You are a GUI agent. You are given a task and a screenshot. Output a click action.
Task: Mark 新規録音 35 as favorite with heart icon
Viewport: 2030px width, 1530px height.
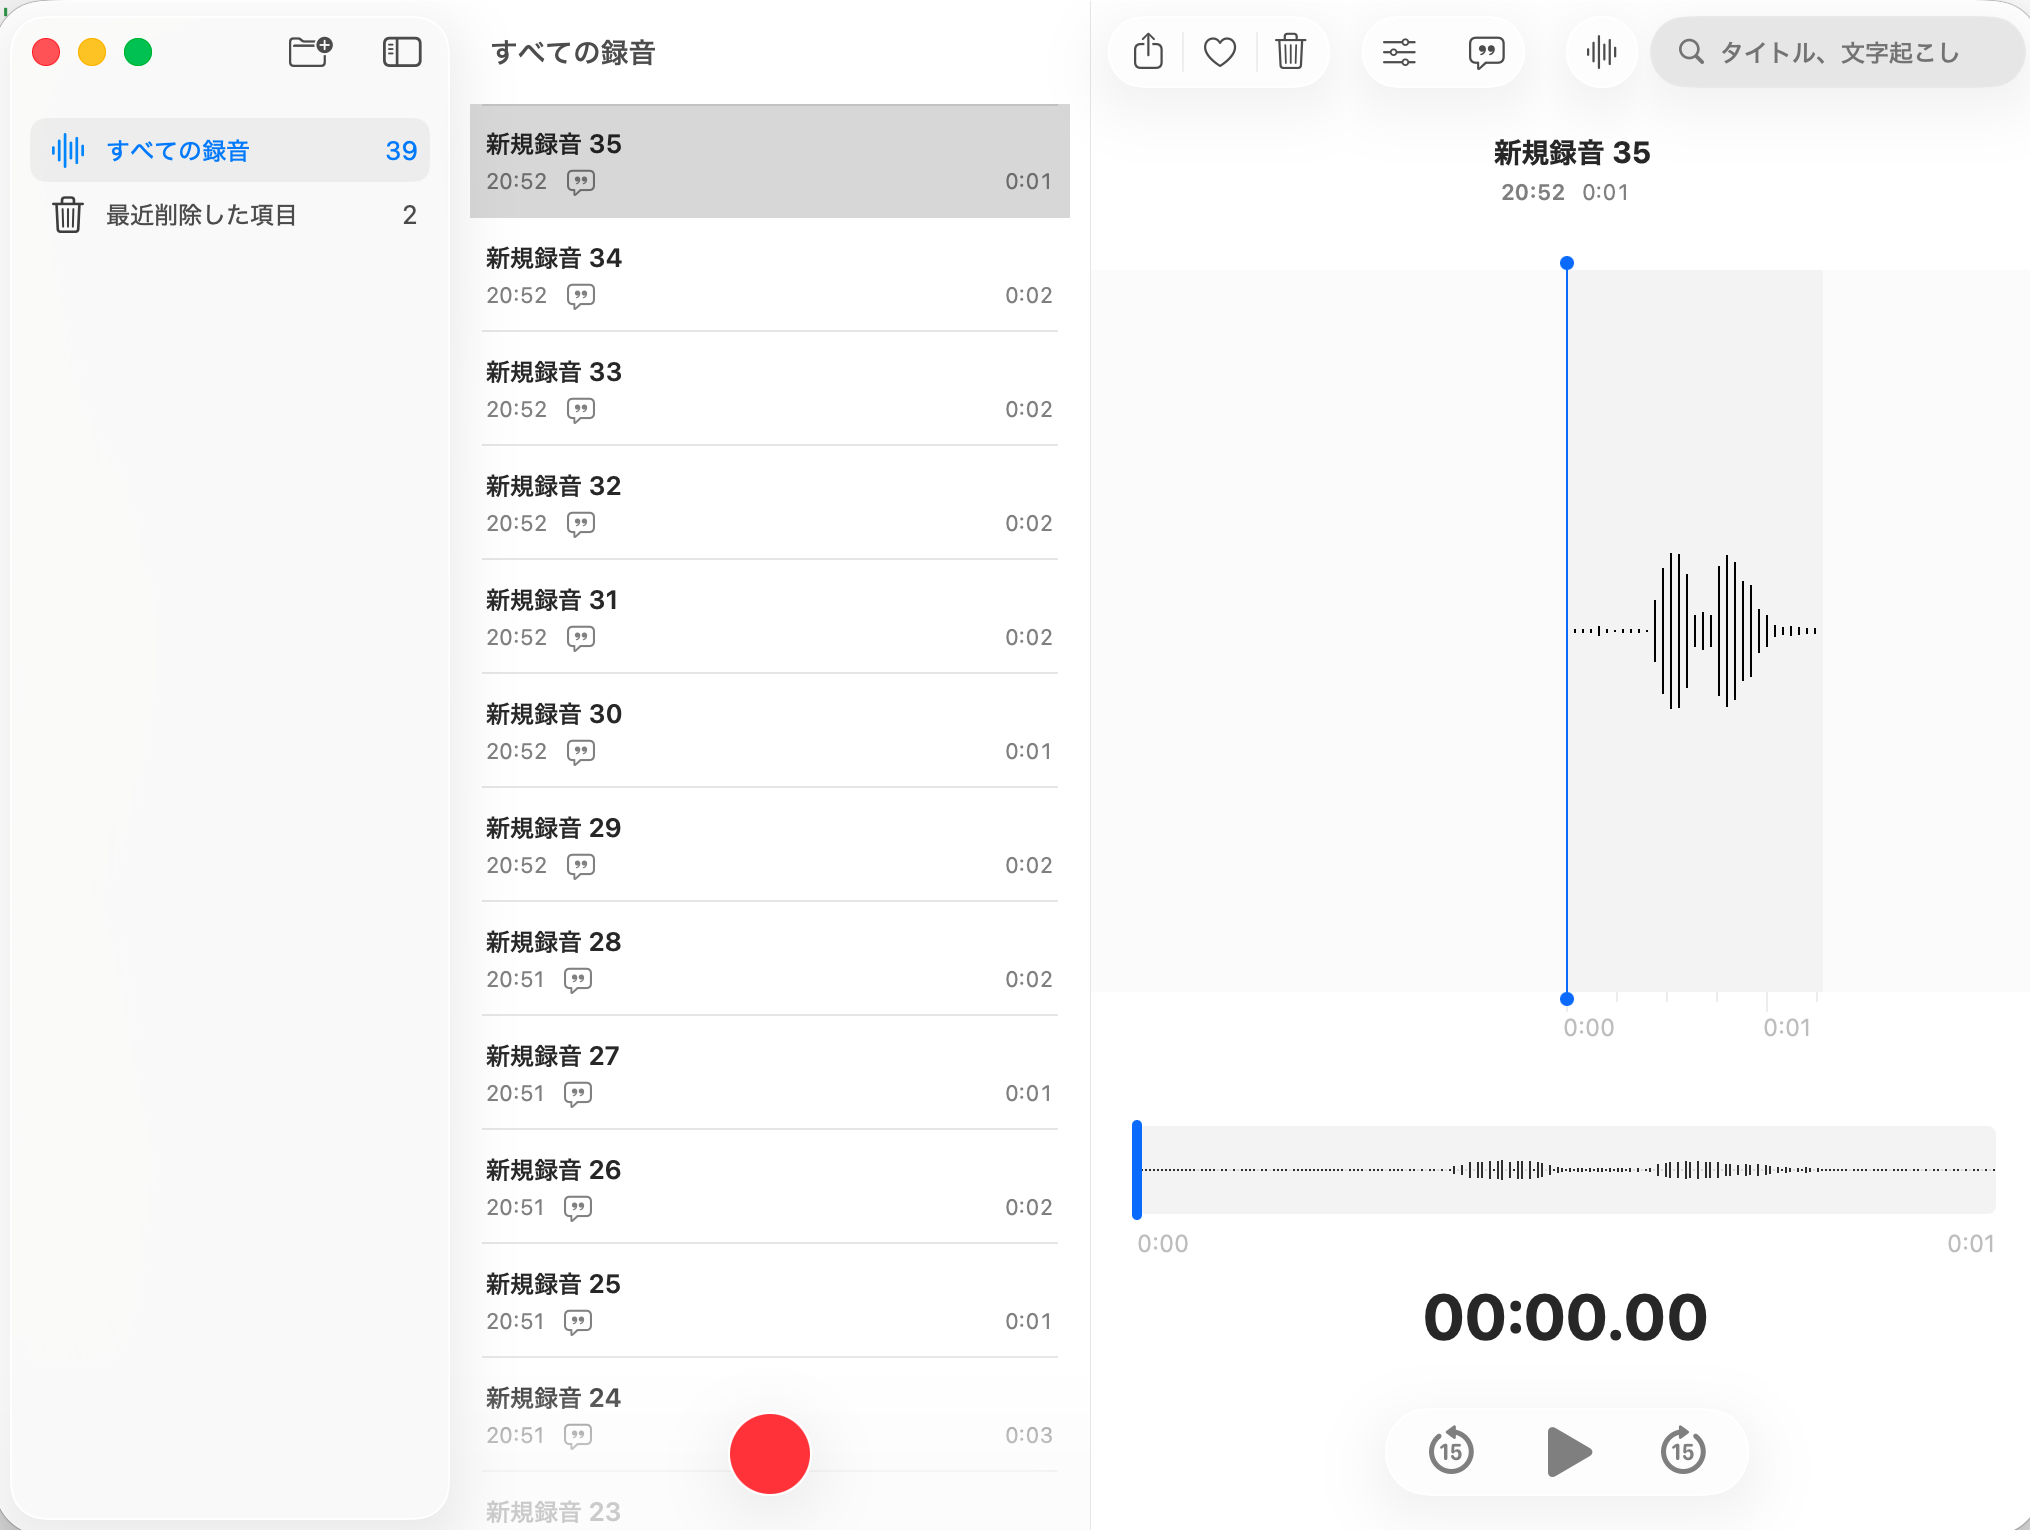point(1219,51)
